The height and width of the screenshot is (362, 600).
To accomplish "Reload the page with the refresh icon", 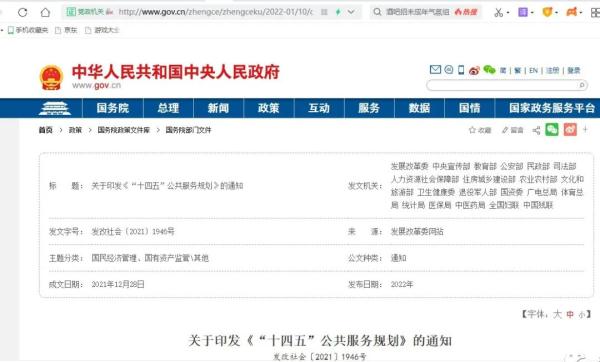I will [23, 12].
